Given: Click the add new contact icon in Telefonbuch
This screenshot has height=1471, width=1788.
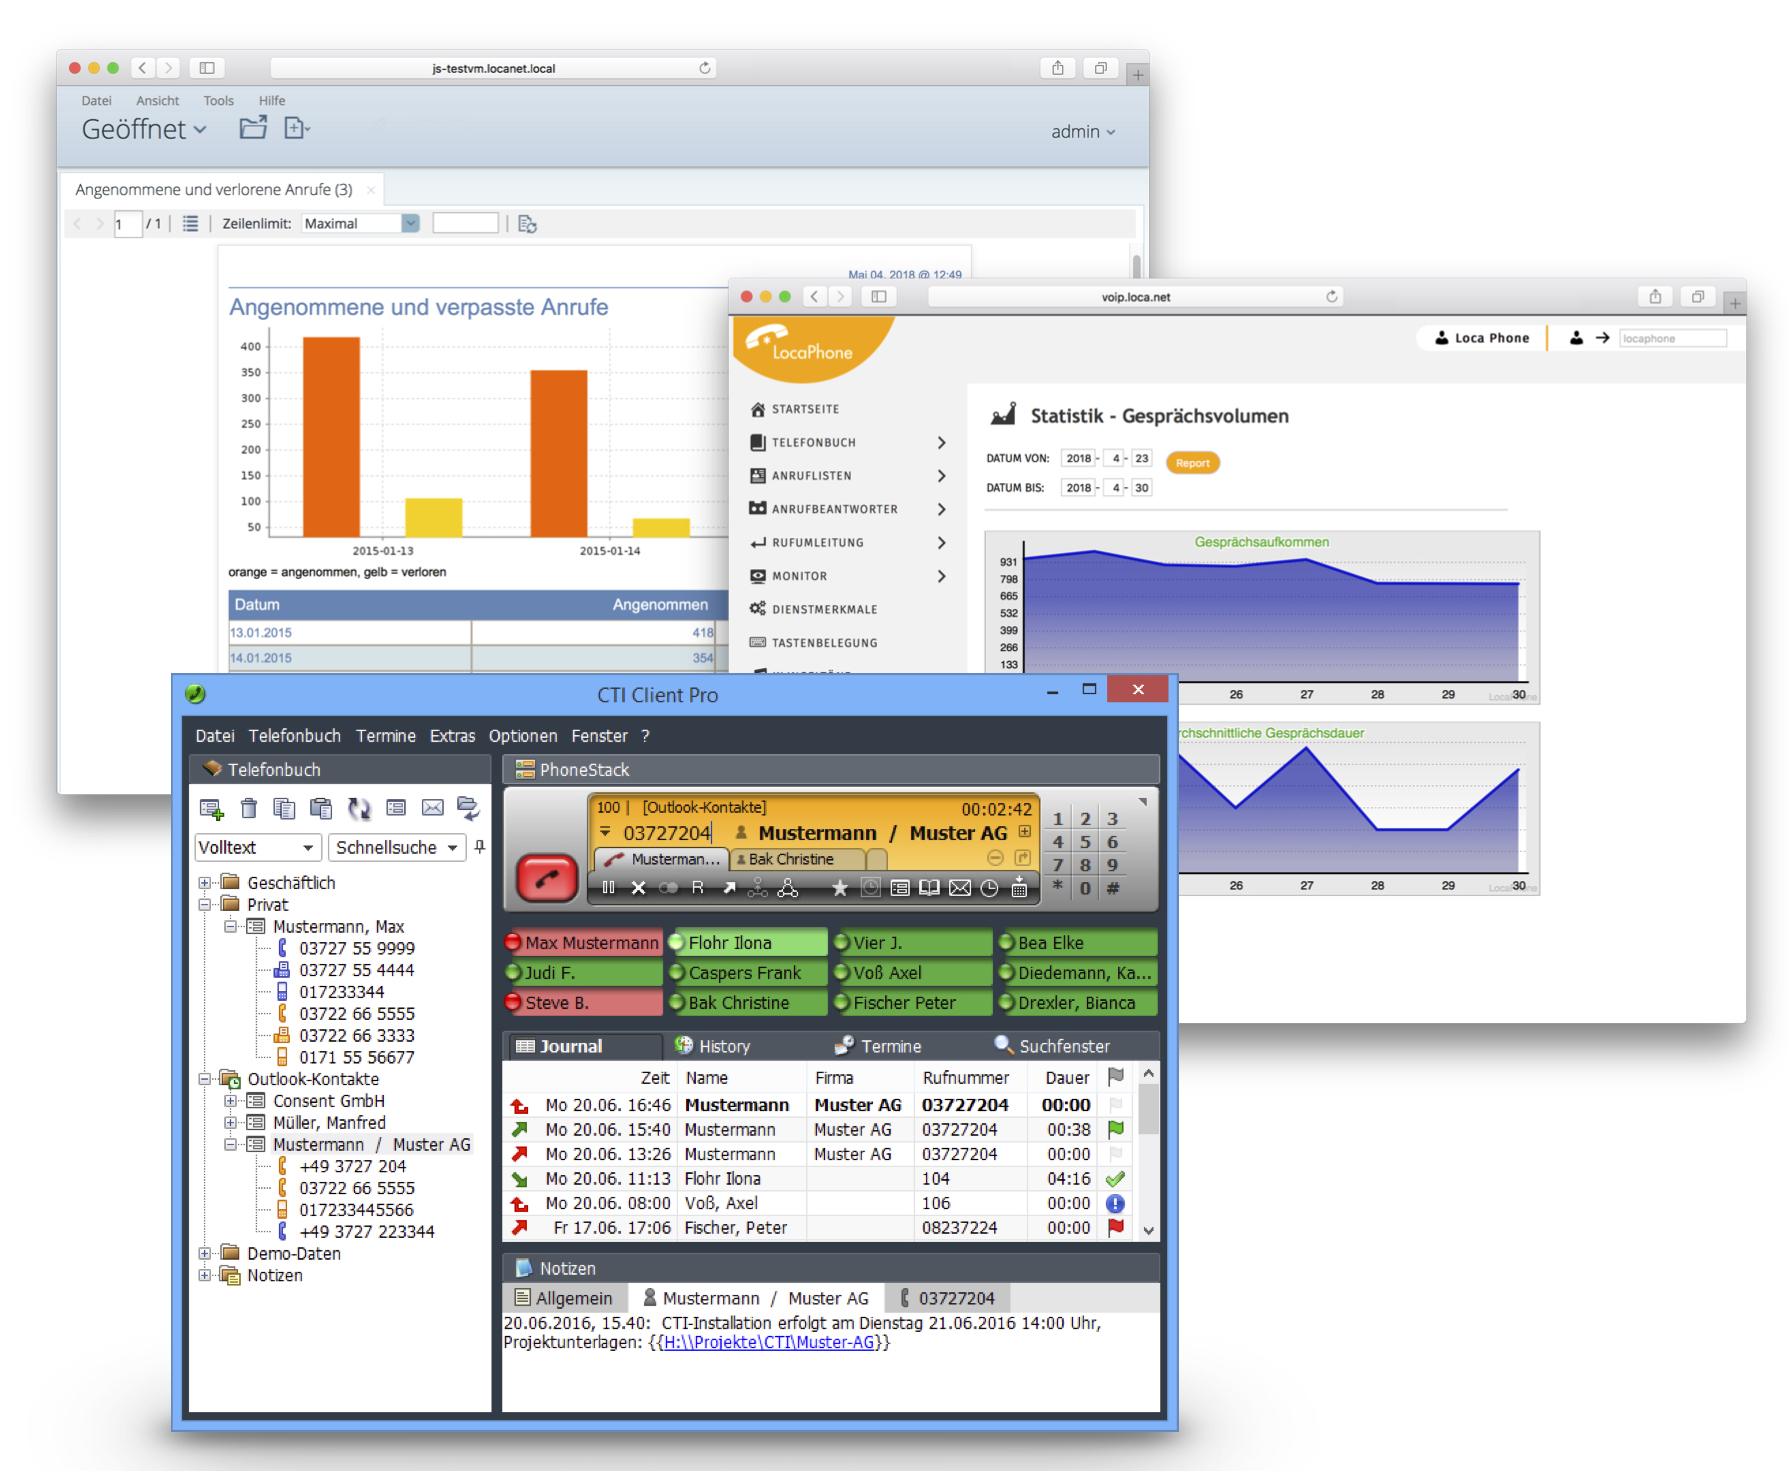Looking at the screenshot, I should 211,808.
